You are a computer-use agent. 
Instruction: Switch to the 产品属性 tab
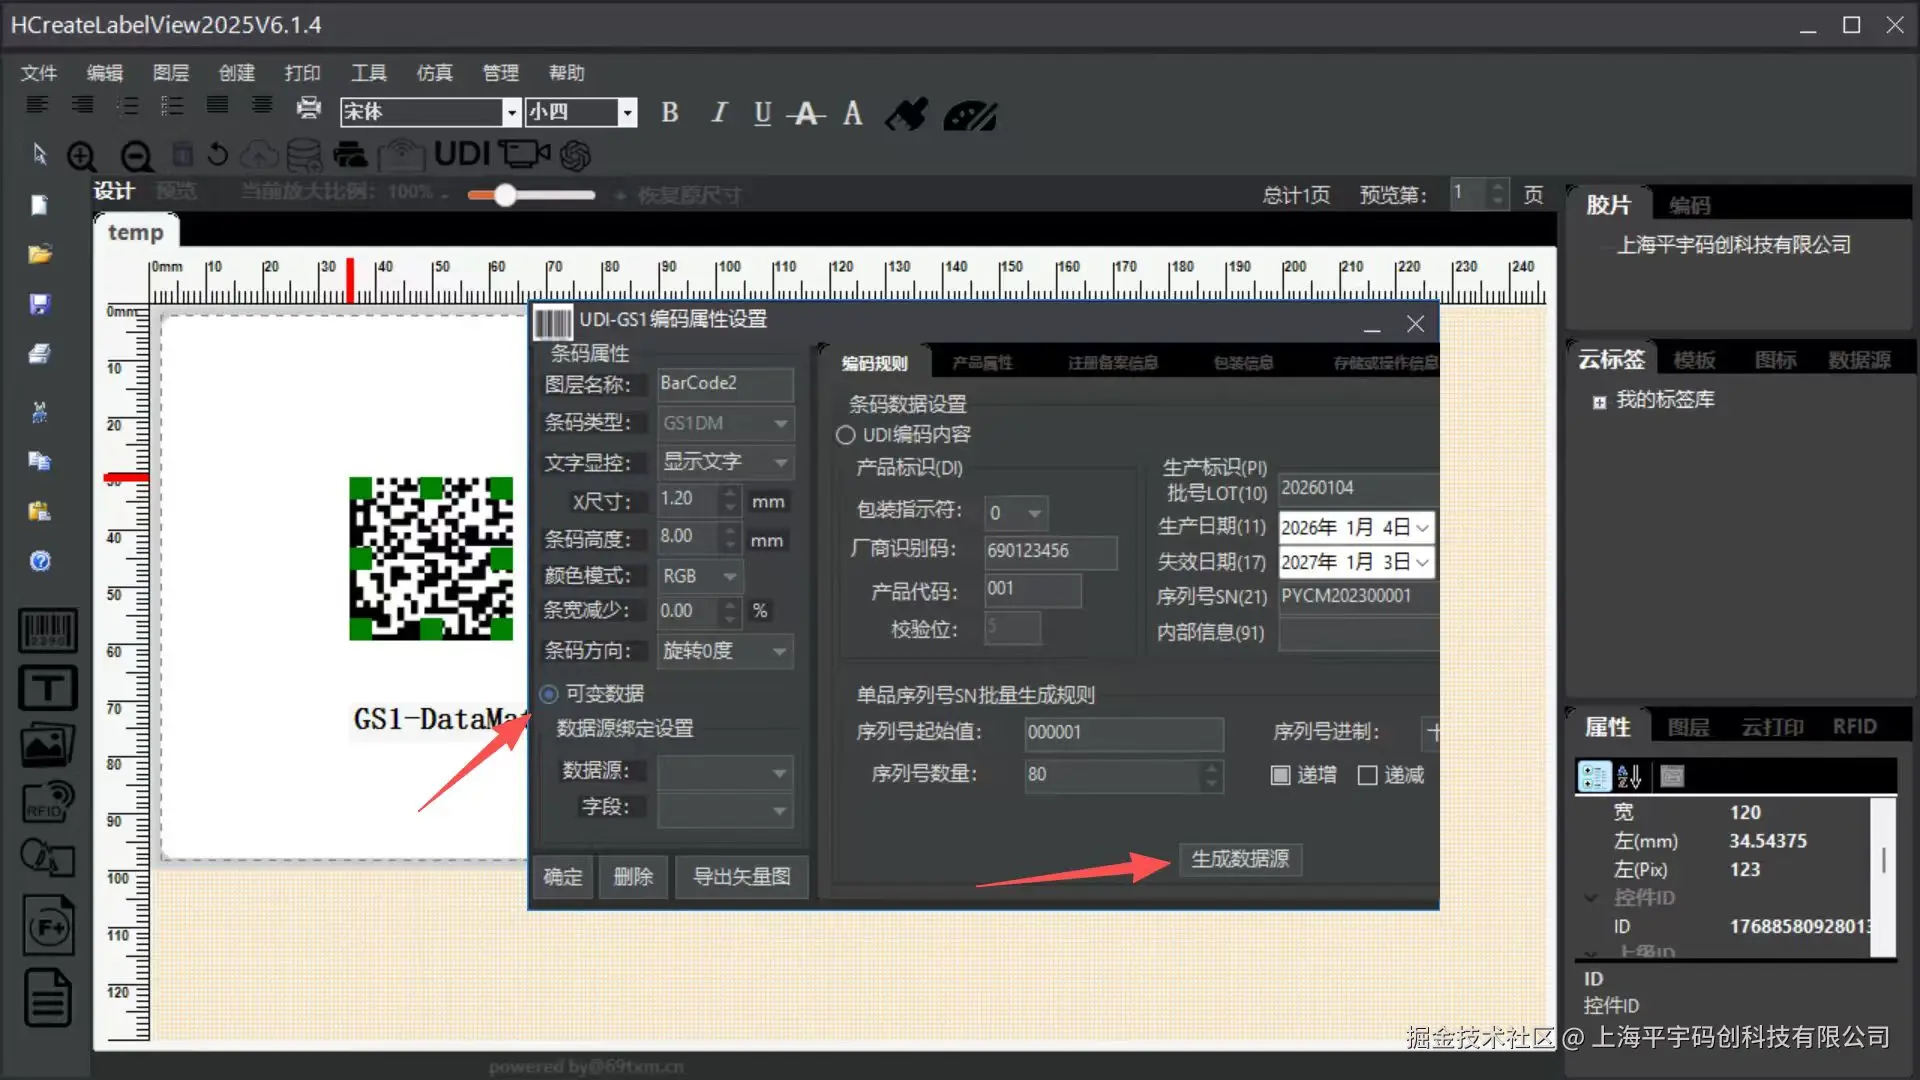(x=982, y=363)
